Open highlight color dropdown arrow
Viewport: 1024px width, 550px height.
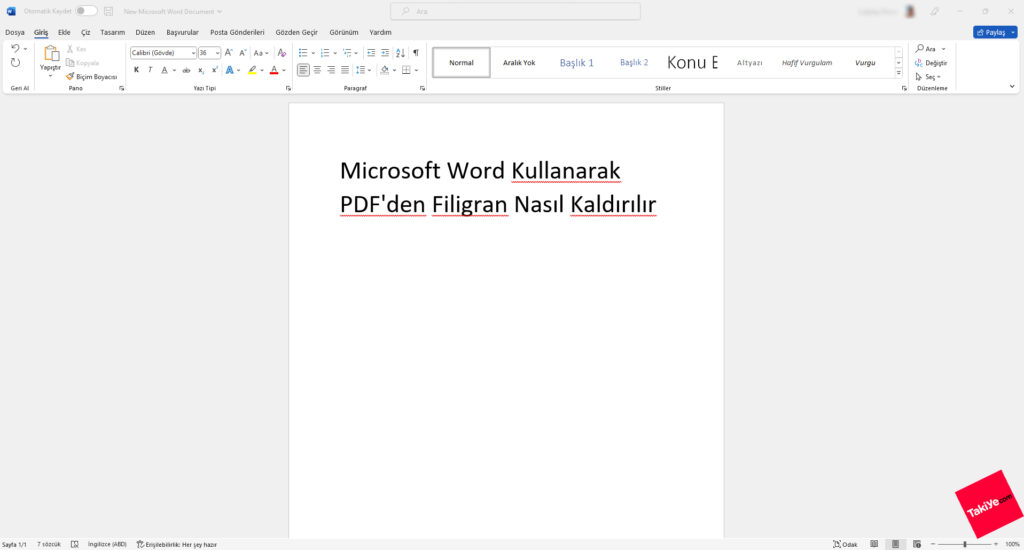(262, 70)
